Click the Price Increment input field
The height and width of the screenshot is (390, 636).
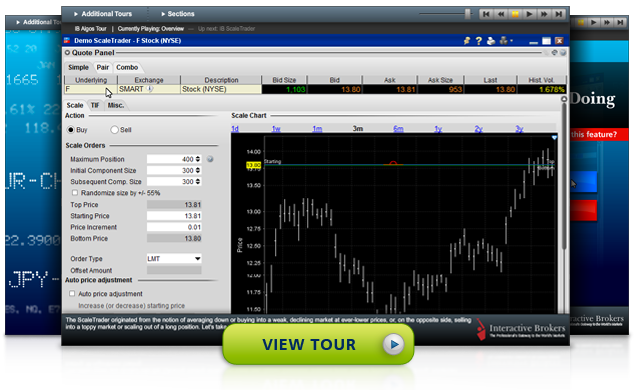coord(174,227)
